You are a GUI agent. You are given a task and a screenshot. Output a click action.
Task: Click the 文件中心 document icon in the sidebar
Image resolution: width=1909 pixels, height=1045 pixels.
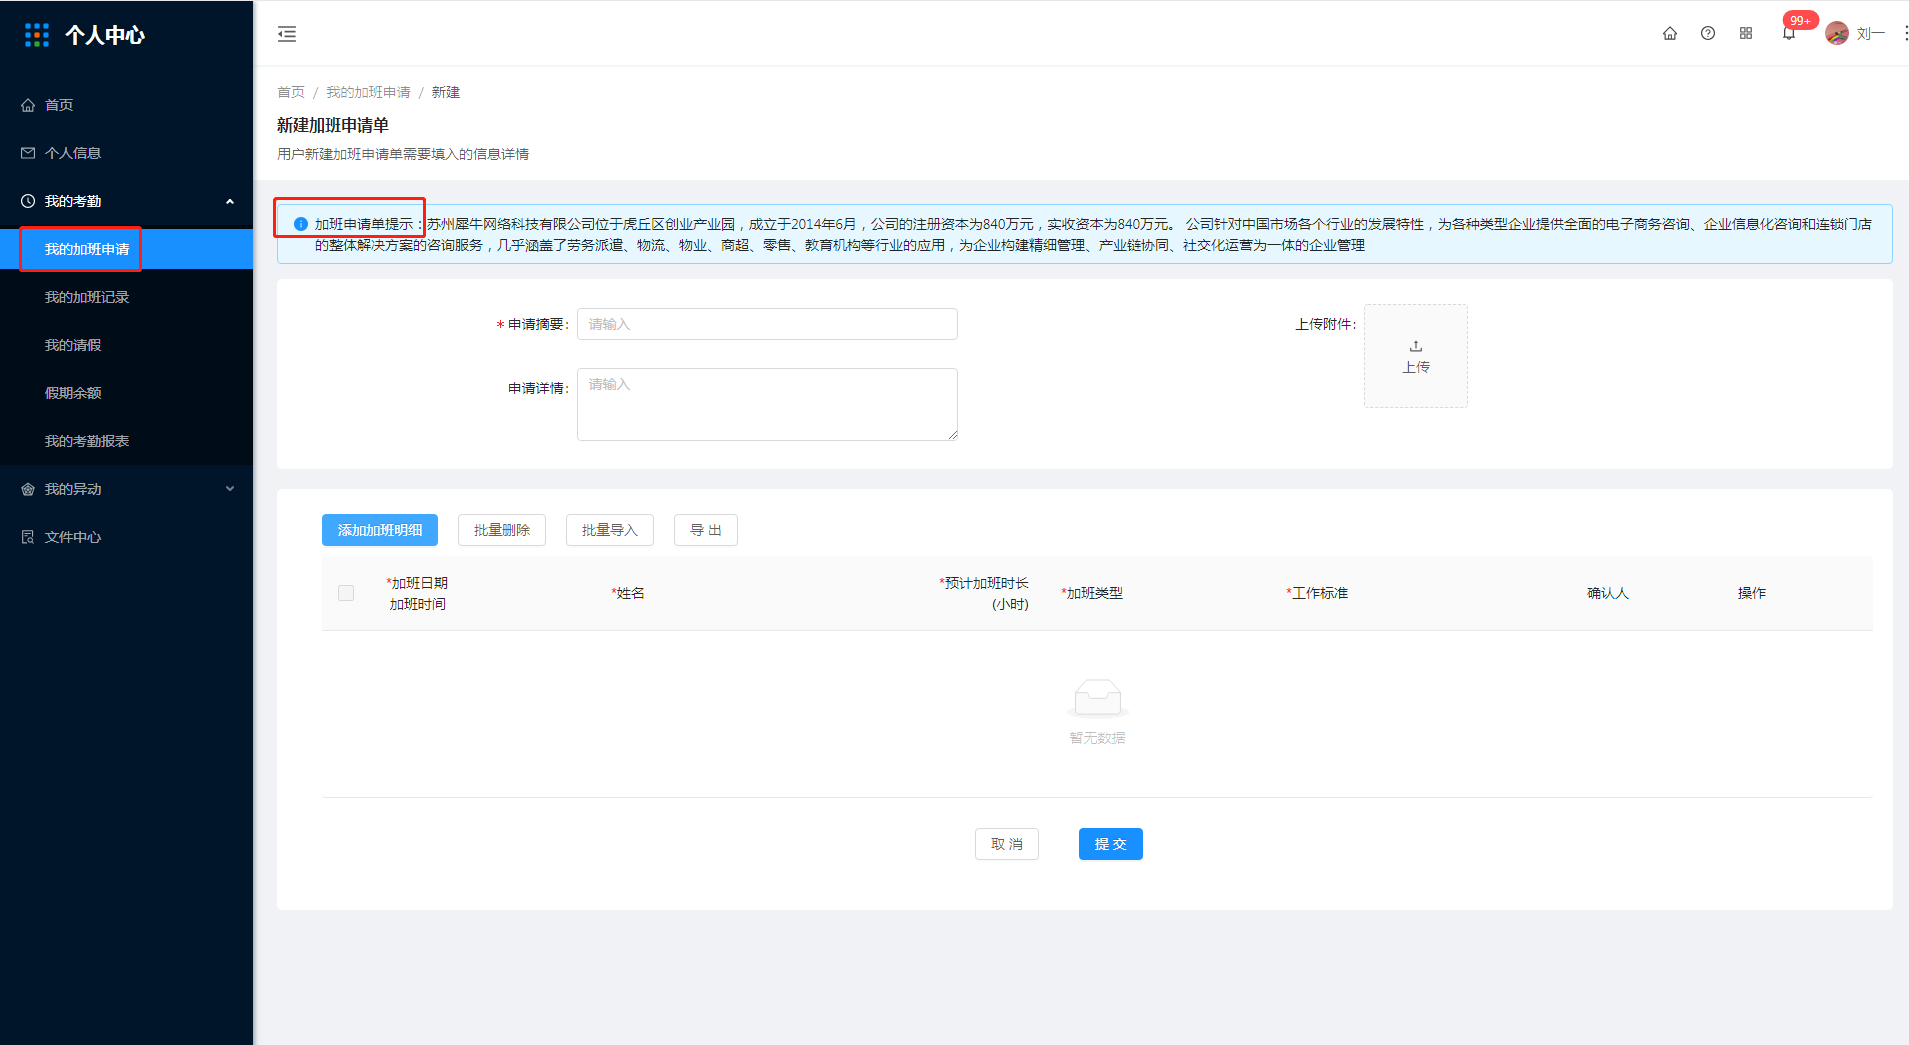click(x=28, y=537)
